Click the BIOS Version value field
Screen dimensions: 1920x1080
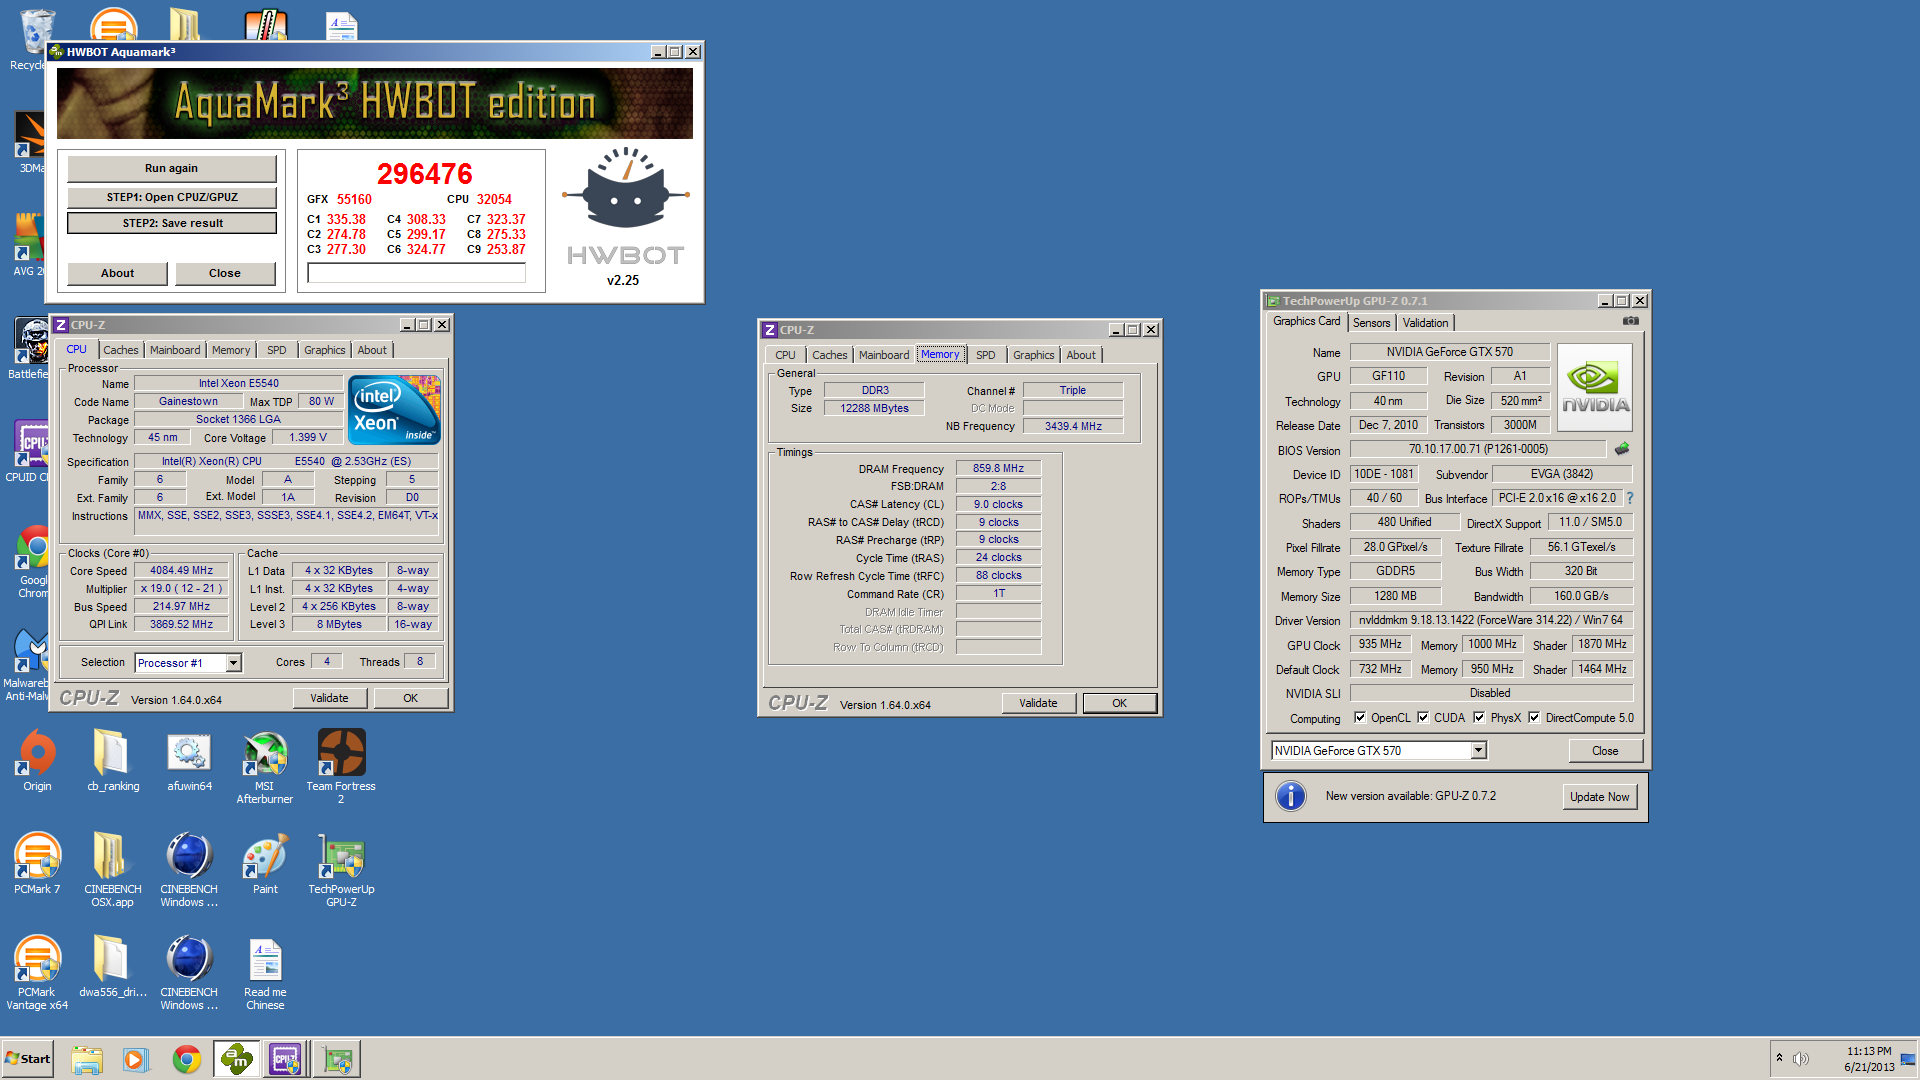[x=1478, y=449]
